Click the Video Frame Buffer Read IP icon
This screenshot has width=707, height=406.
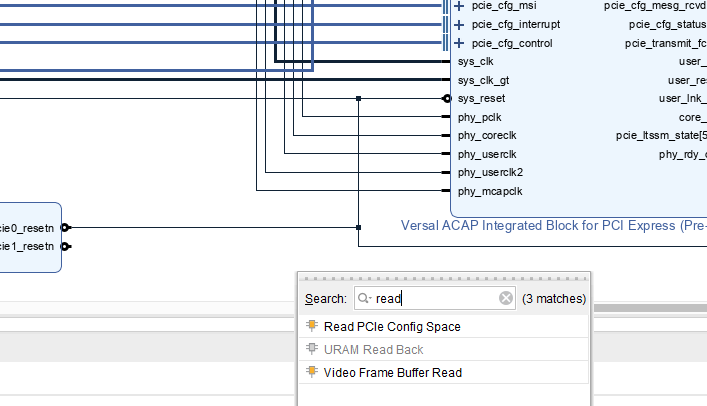[312, 373]
